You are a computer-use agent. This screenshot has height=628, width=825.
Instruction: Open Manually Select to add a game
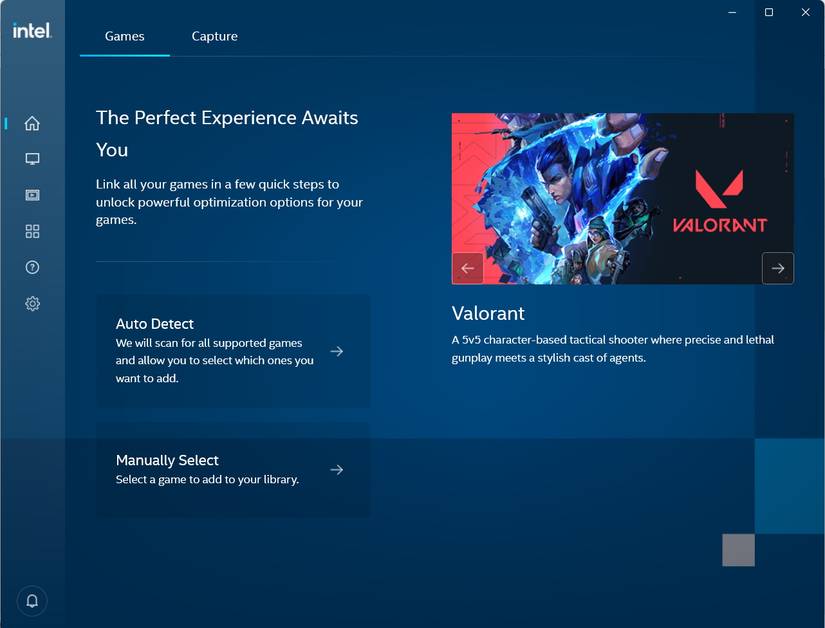pyautogui.click(x=233, y=469)
